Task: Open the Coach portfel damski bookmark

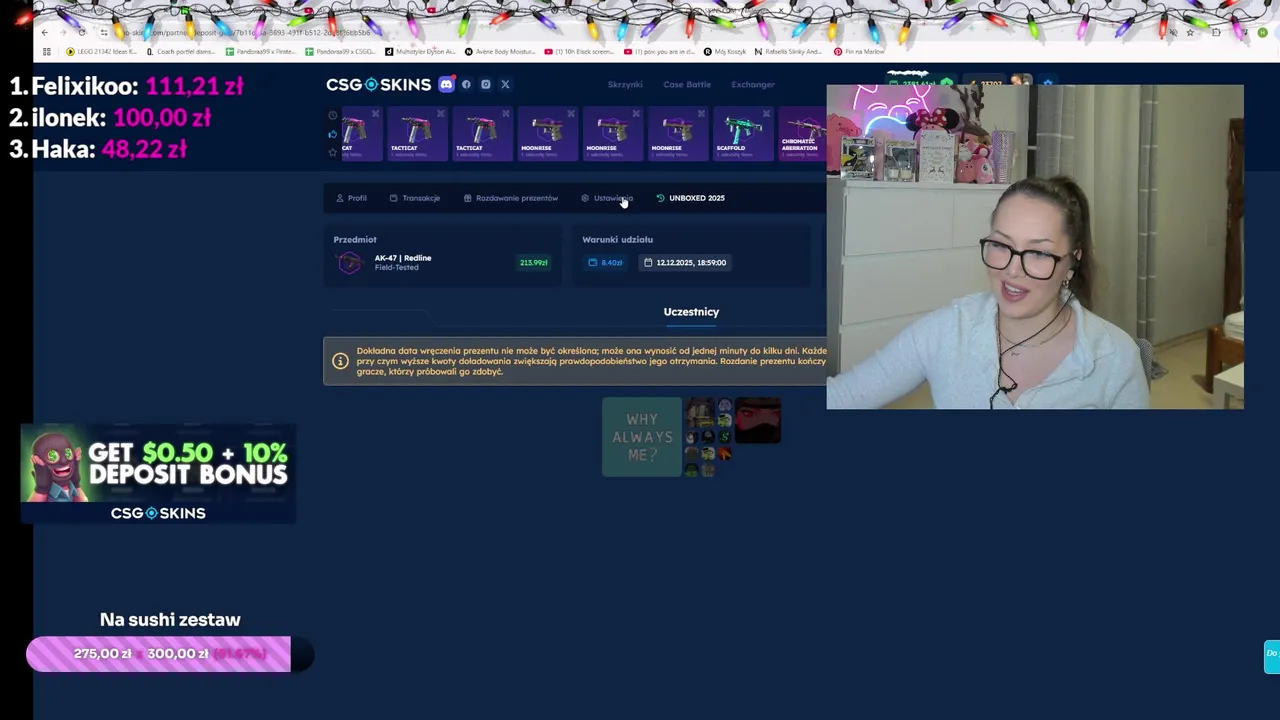Action: click(181, 51)
